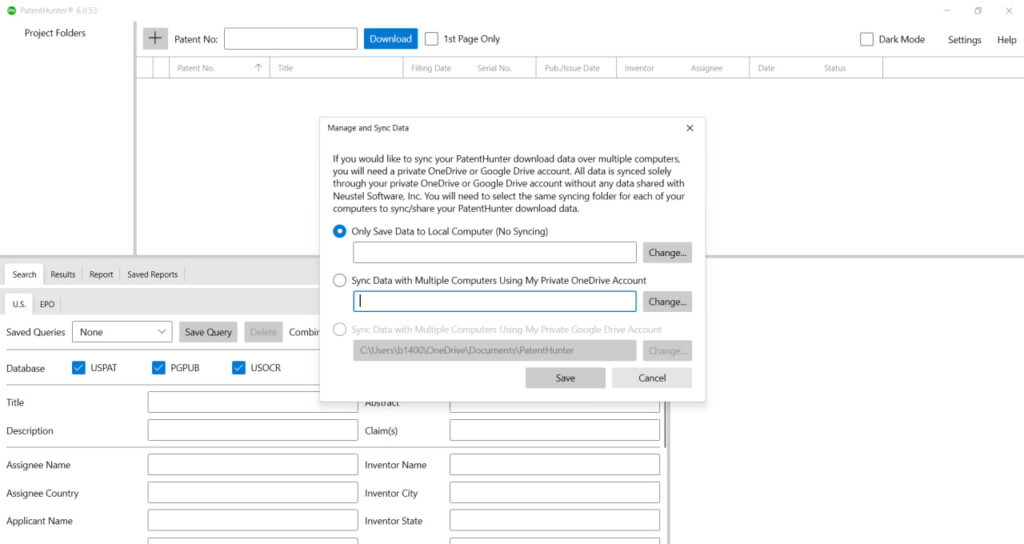Screen dimensions: 1024x544
Task: Sort by the Assignee column header
Action: coord(707,68)
